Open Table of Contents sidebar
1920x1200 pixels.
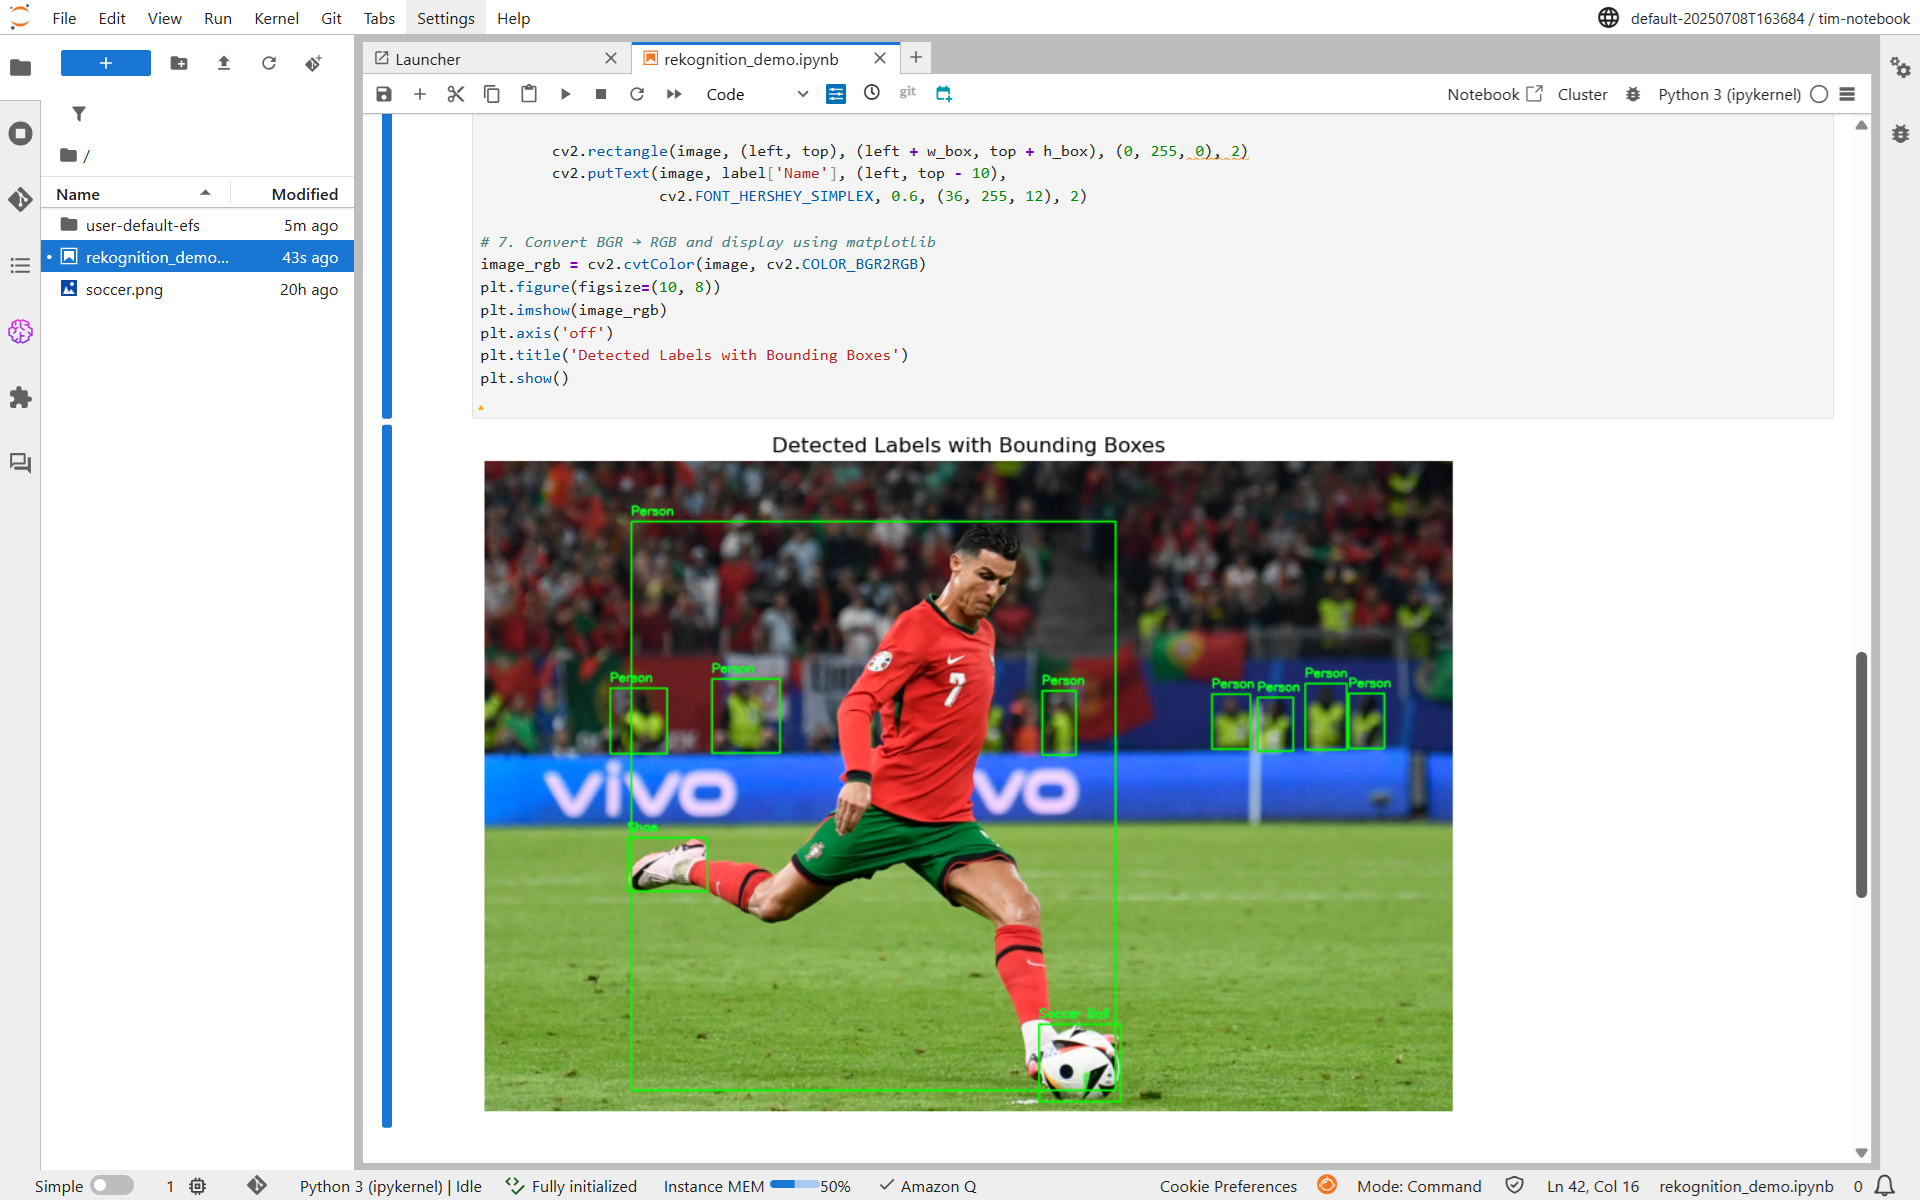pos(20,265)
